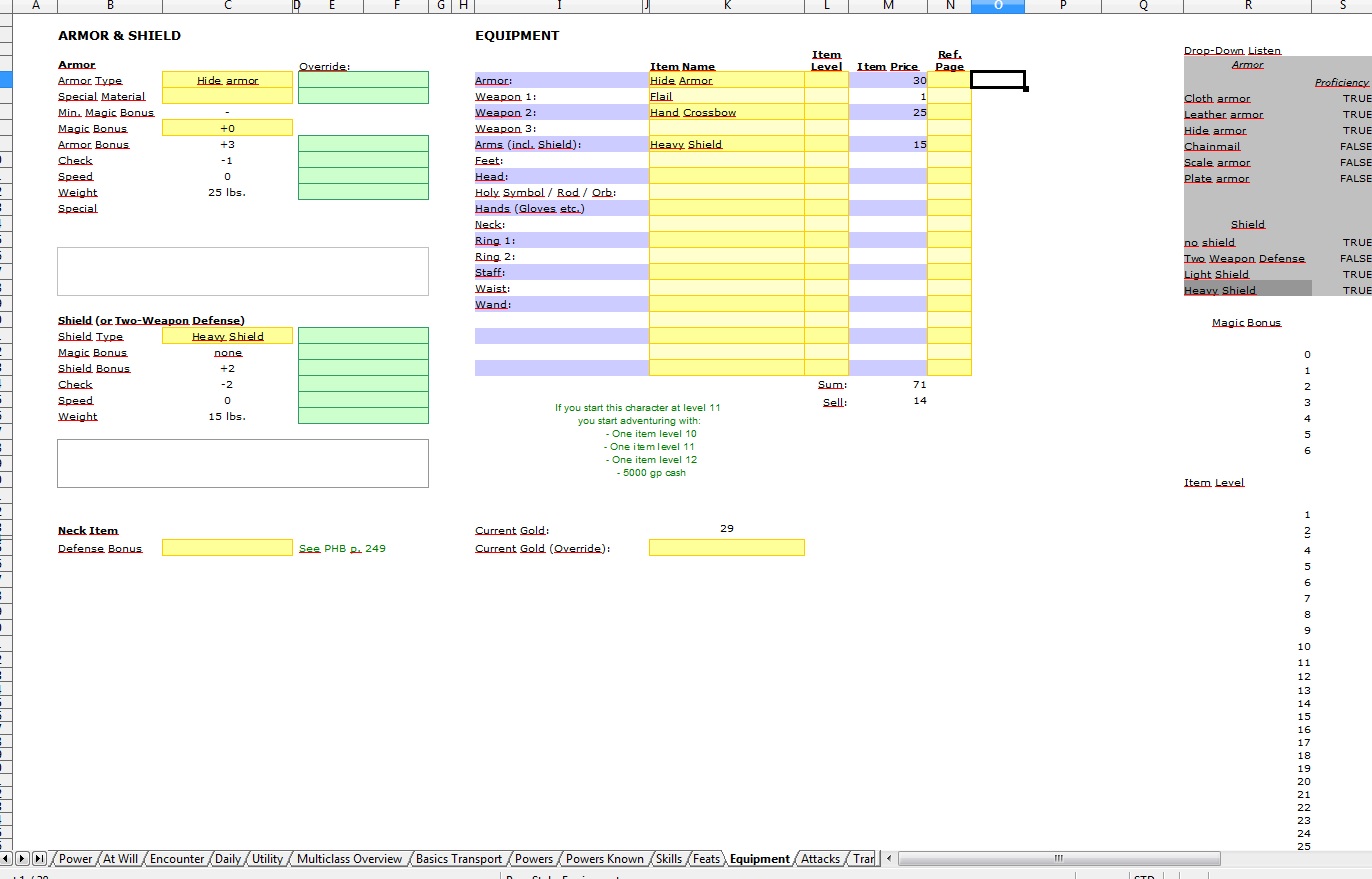Click the Hands (Gloves etc.) slot label
Viewport: 1372px width, 879px height.
pyautogui.click(x=529, y=208)
